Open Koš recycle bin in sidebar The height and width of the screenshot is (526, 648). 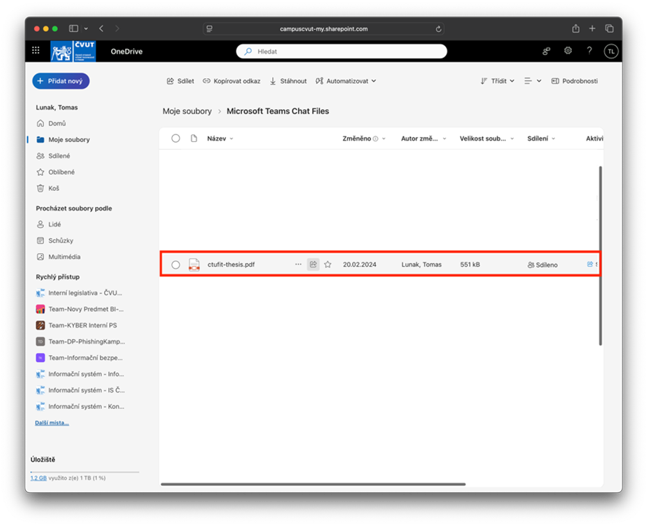pyautogui.click(x=56, y=187)
